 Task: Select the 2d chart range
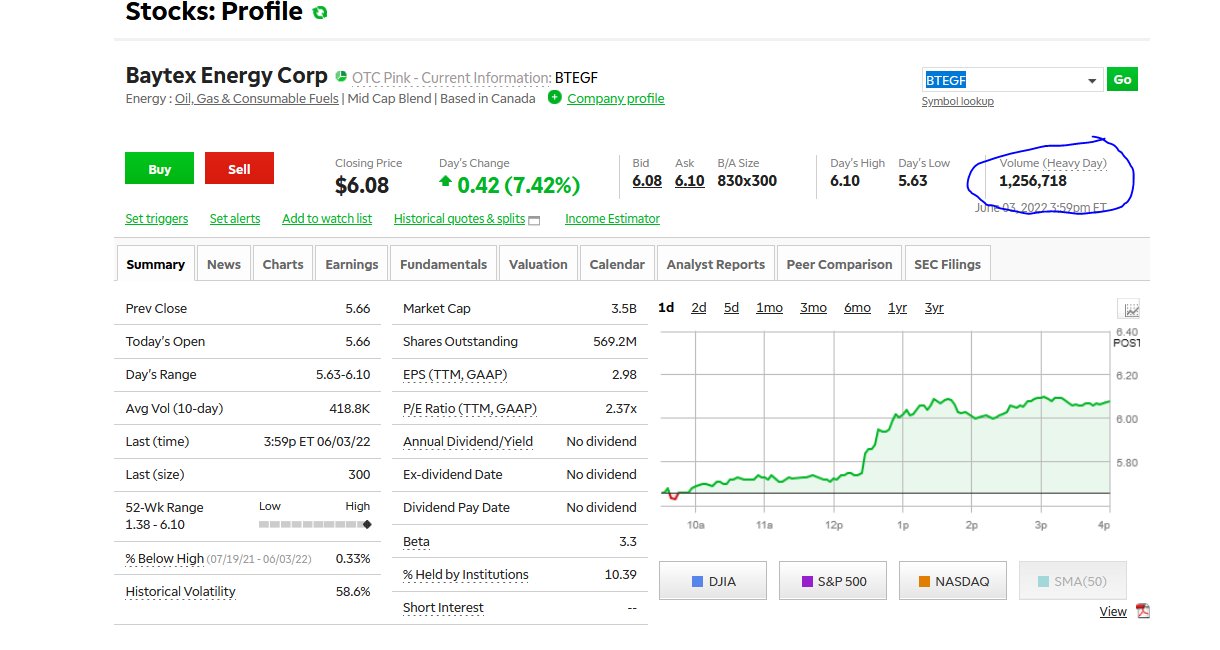point(699,308)
